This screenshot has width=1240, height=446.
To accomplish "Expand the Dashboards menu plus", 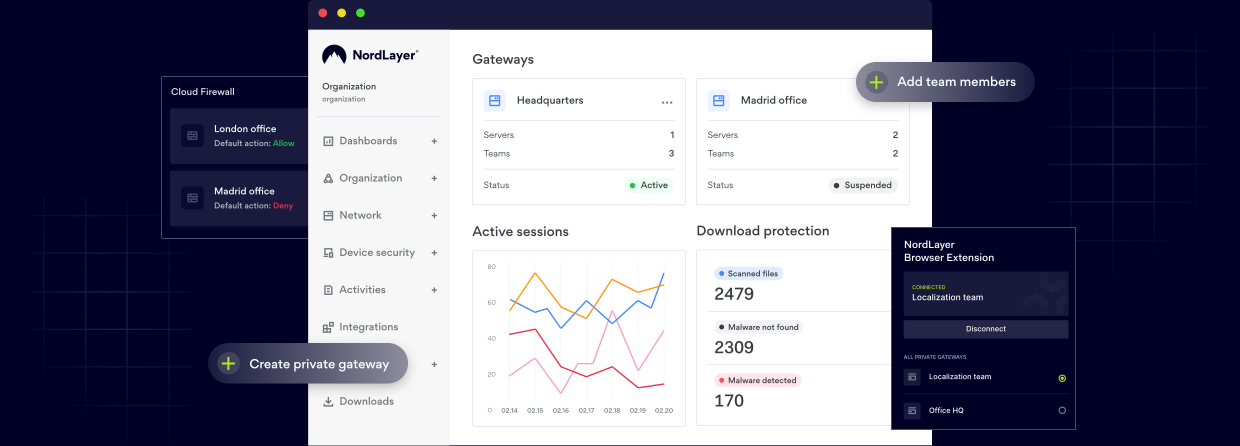I will (x=434, y=141).
